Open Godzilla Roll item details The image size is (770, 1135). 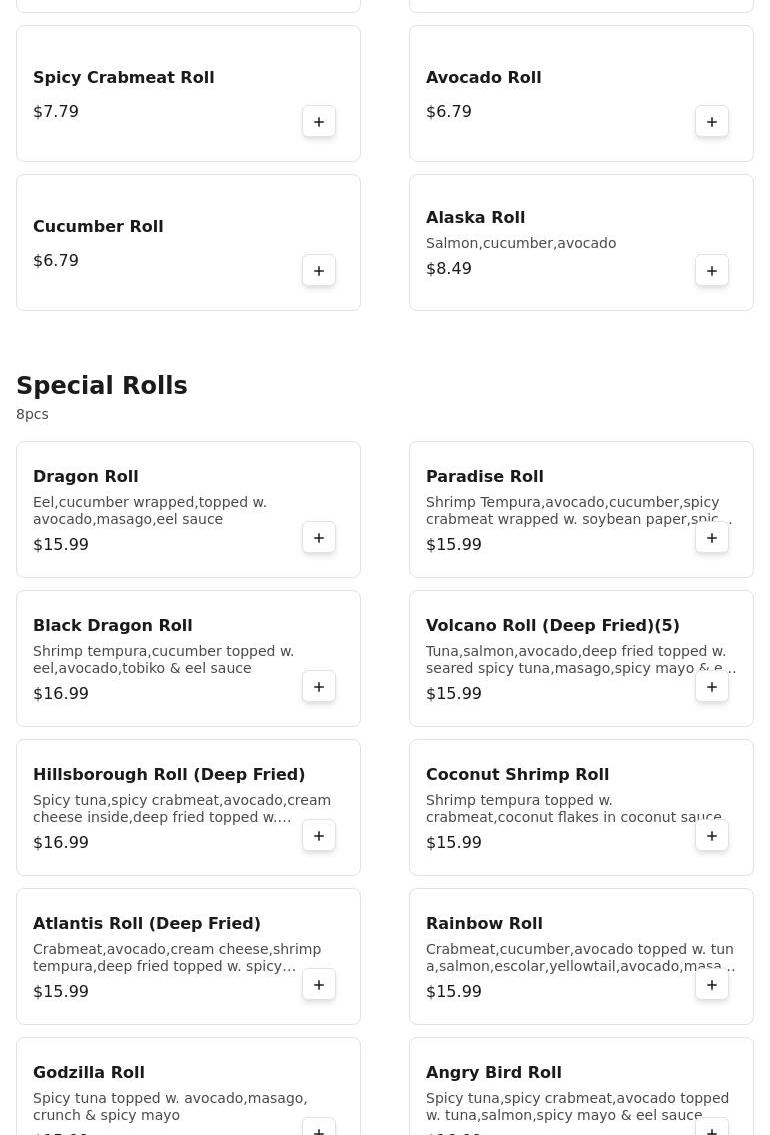tap(88, 1072)
